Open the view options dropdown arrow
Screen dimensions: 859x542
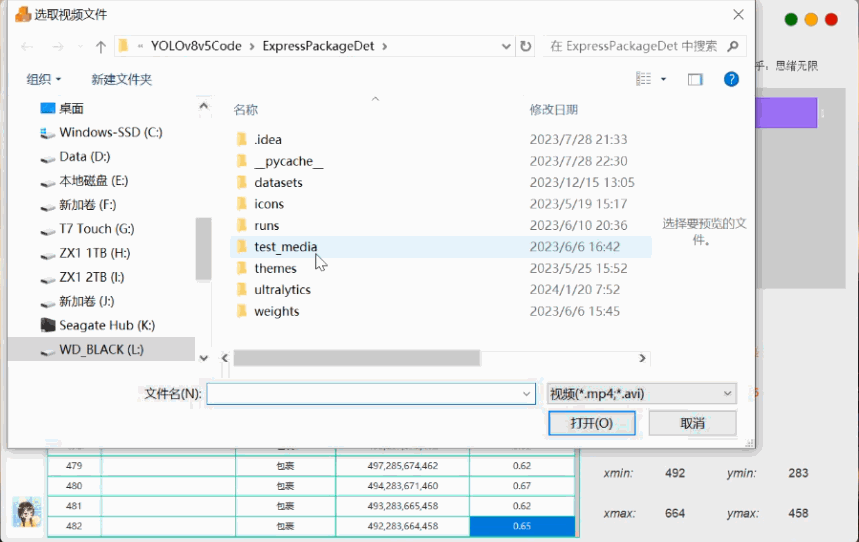tap(663, 79)
